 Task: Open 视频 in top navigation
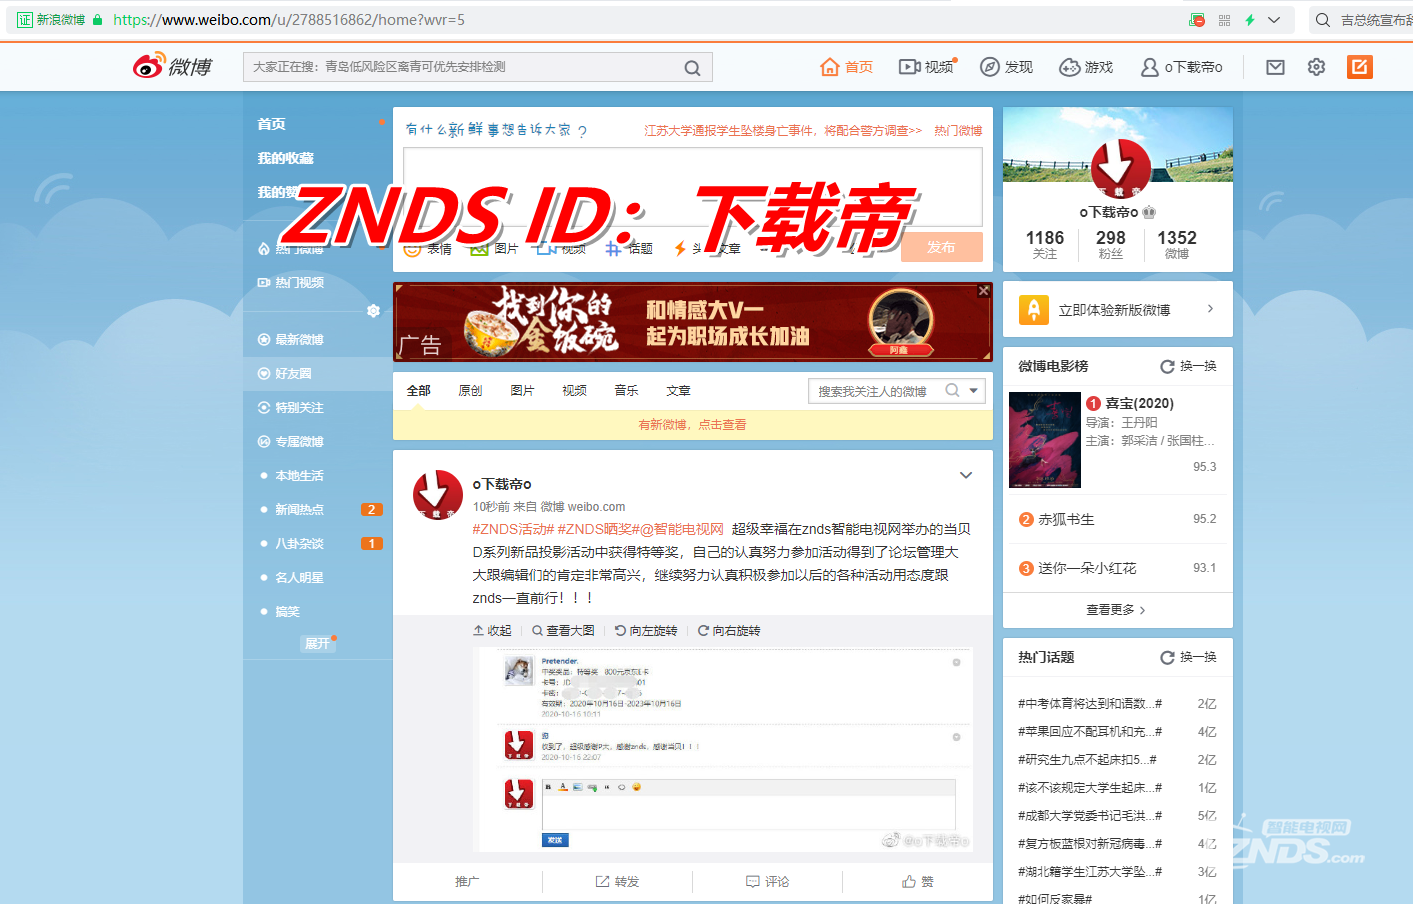pyautogui.click(x=927, y=67)
